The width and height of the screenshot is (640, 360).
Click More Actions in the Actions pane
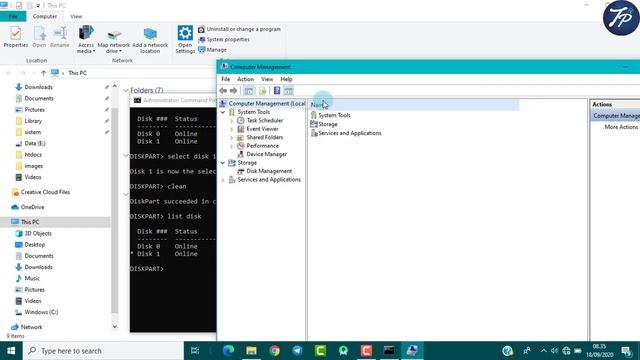coord(621,127)
